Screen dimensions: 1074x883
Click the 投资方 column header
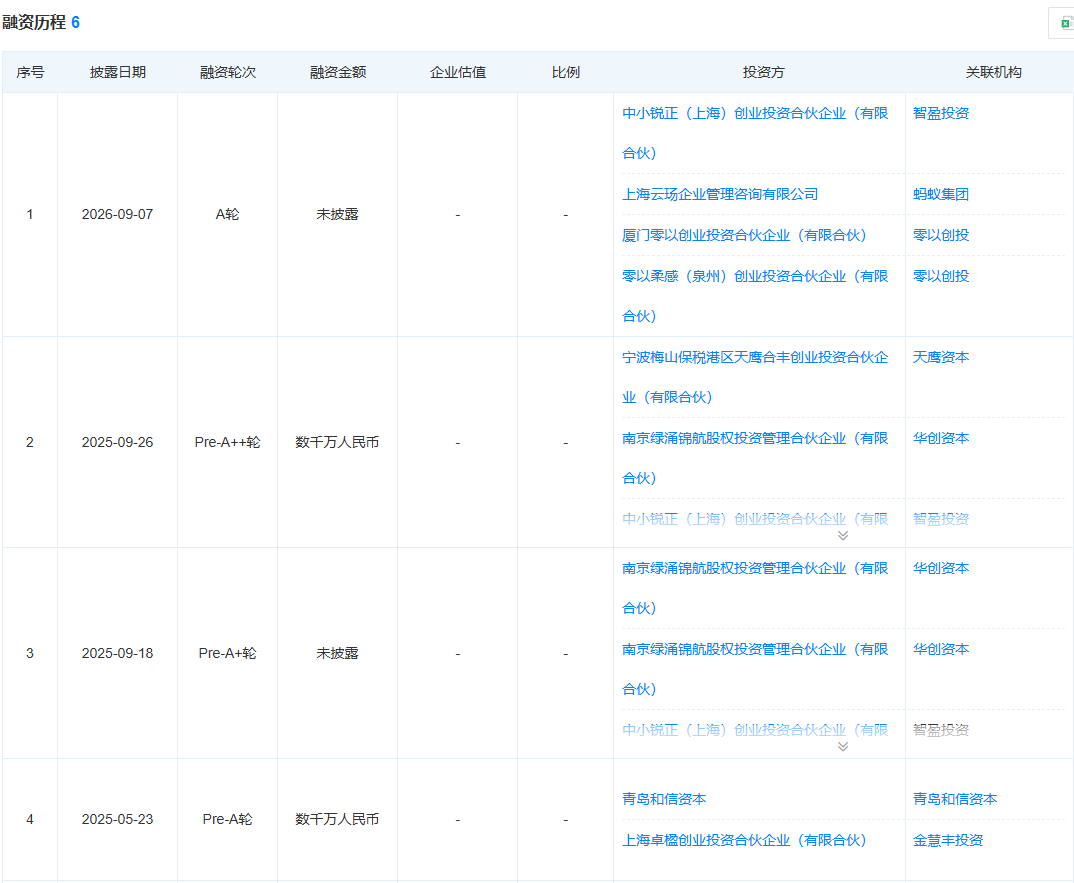(x=763, y=73)
